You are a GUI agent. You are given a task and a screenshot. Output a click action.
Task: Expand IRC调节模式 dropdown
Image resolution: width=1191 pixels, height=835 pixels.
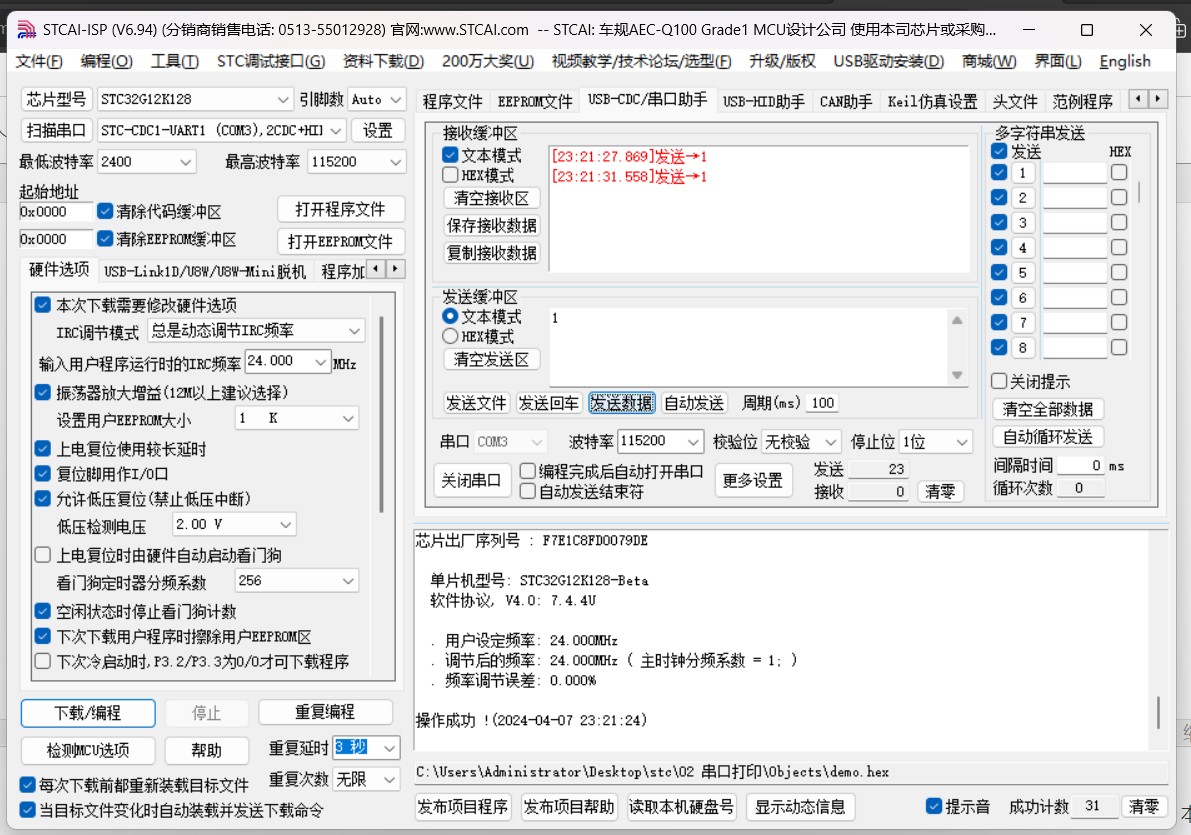256,331
